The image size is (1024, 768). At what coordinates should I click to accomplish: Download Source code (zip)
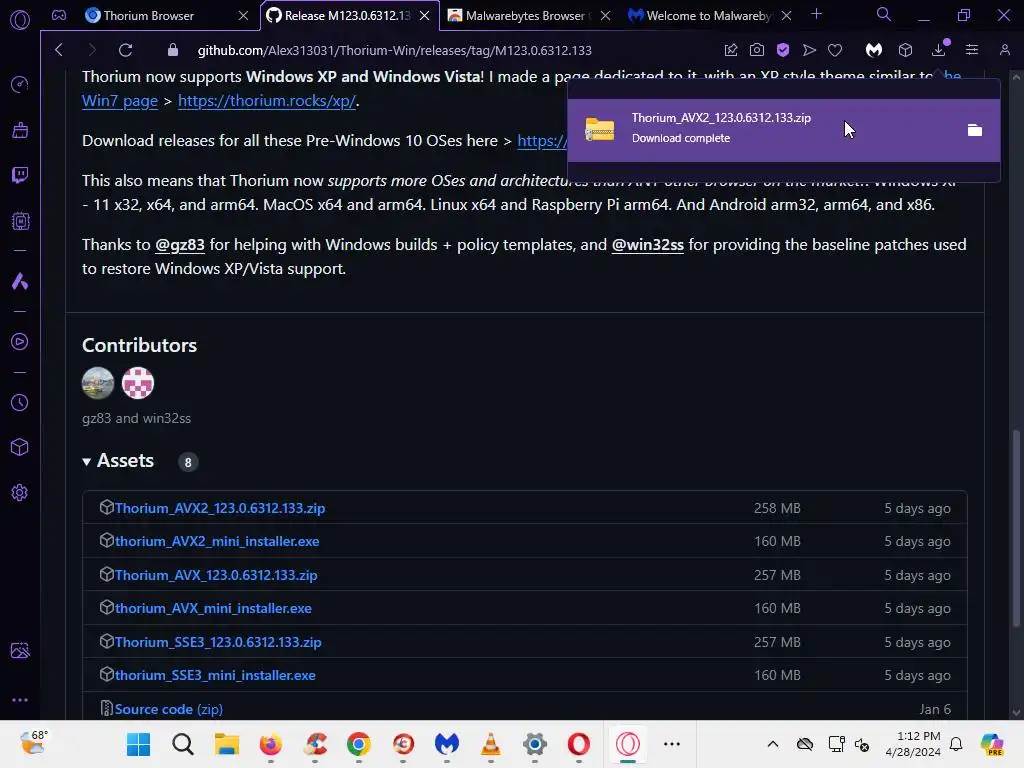pyautogui.click(x=168, y=709)
